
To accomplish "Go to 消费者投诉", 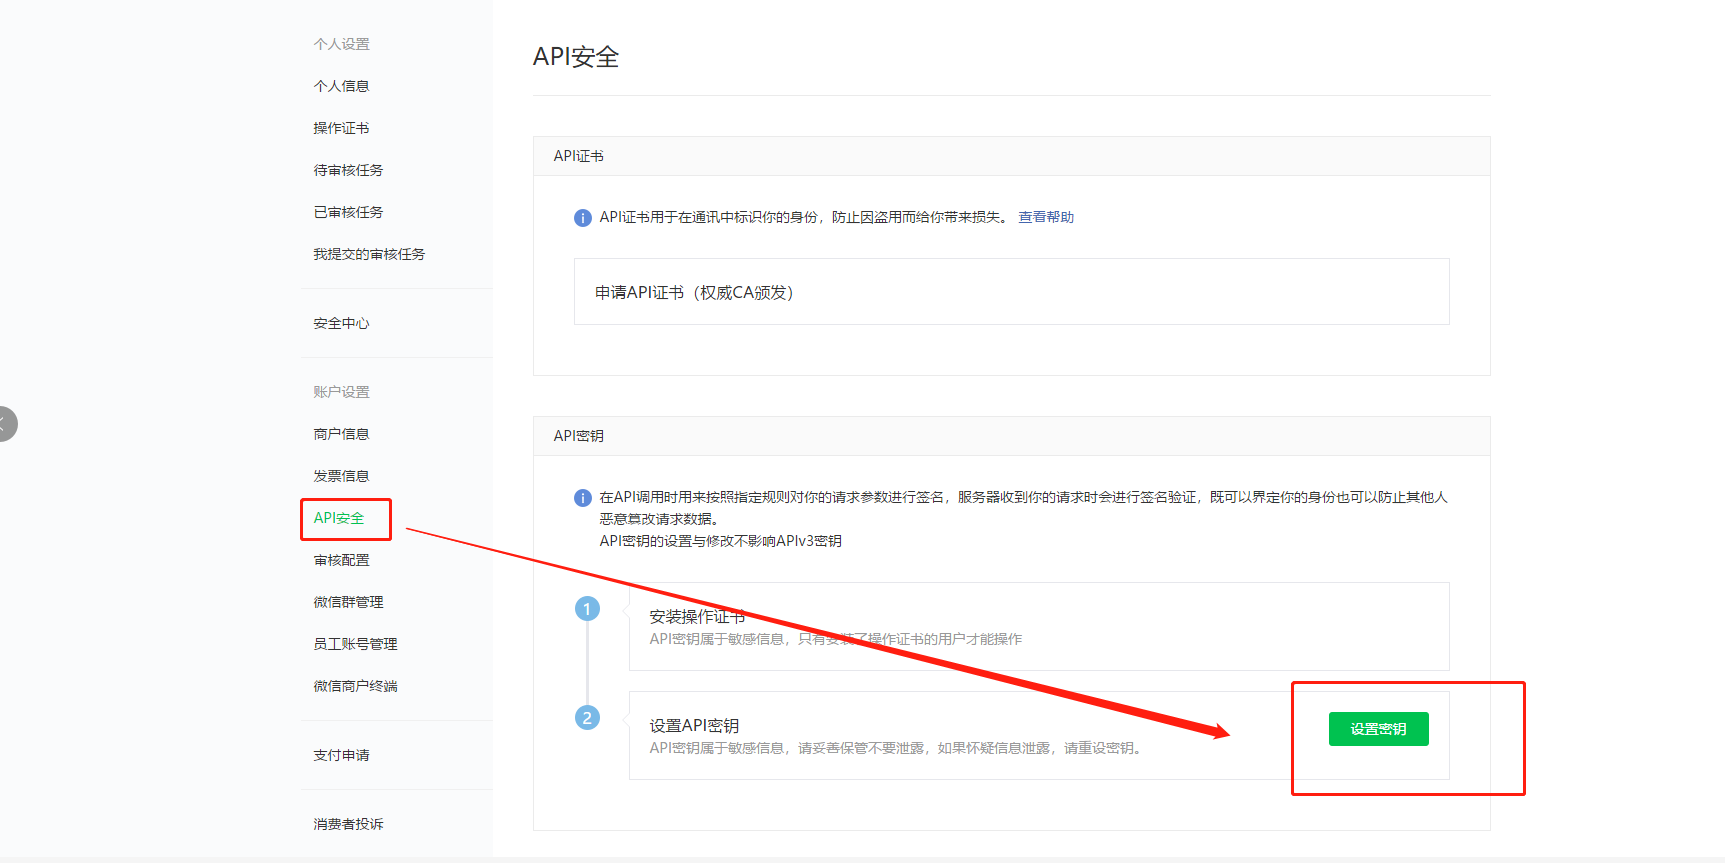I will click(348, 824).
